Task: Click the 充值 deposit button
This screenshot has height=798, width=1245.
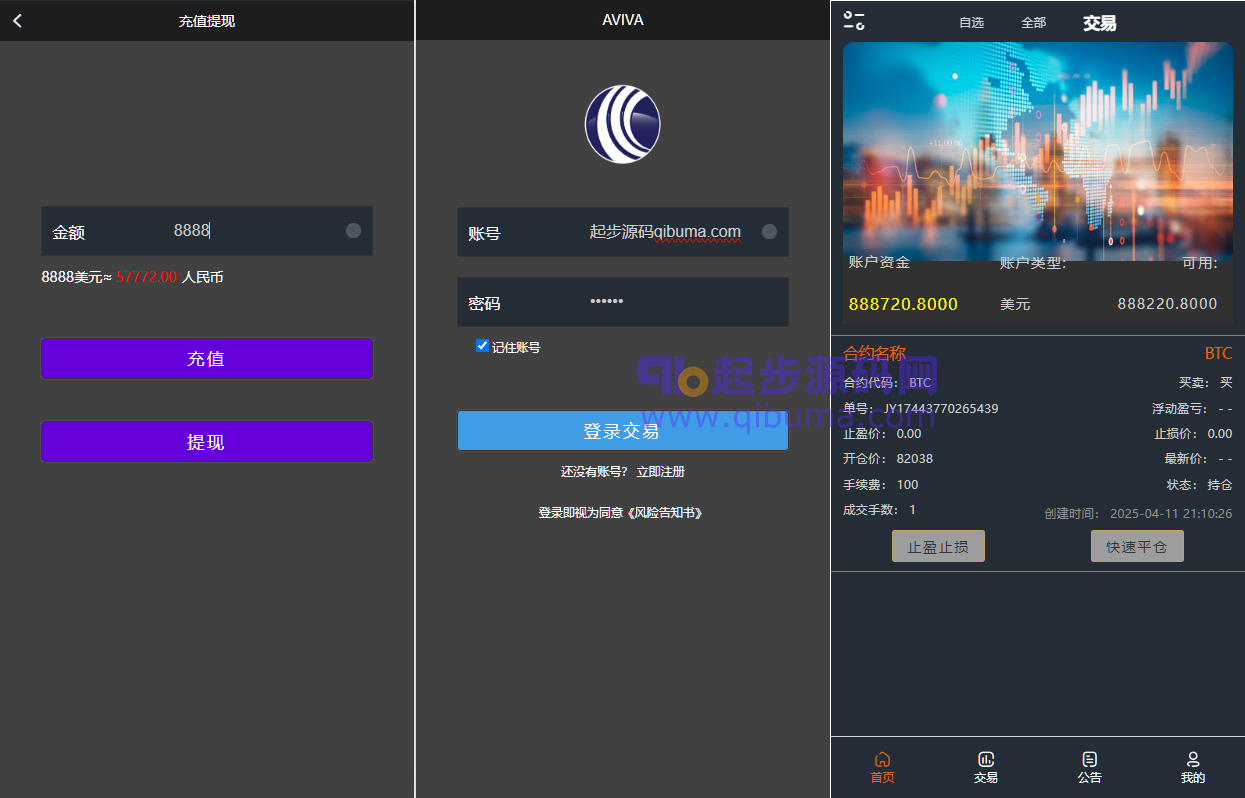Action: click(x=206, y=359)
